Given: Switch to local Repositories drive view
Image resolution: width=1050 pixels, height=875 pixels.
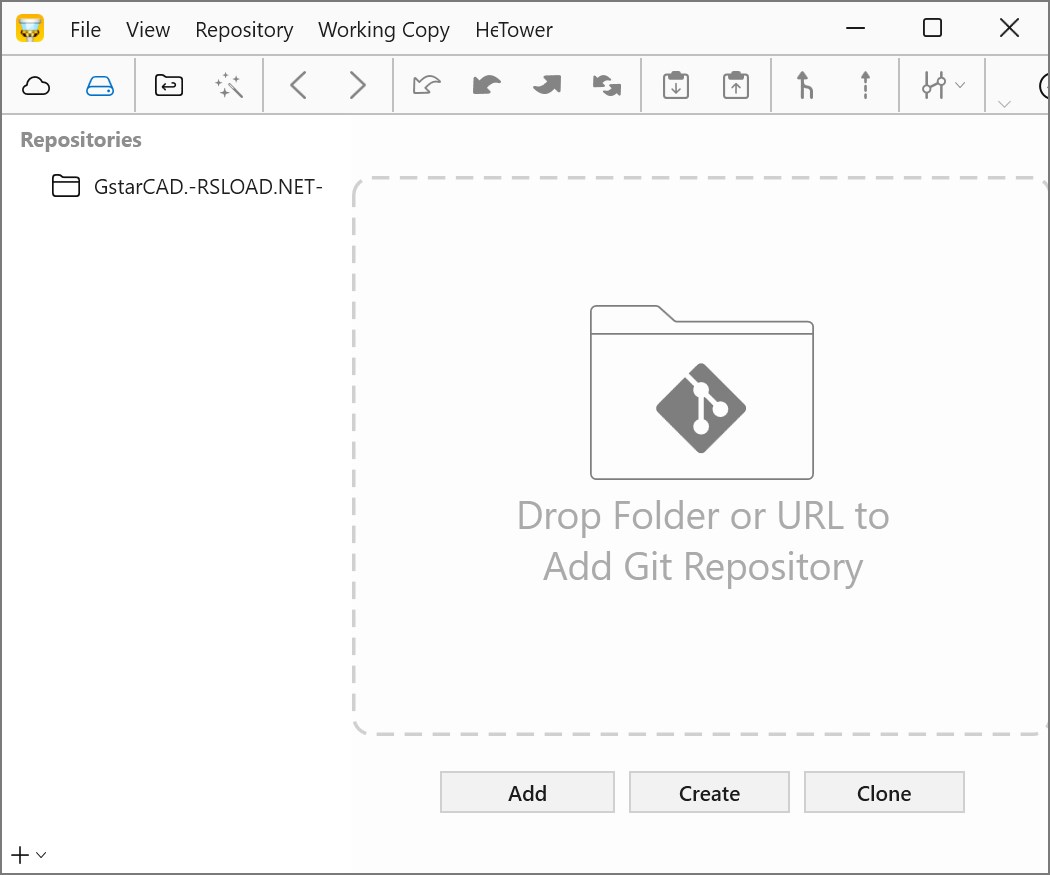Looking at the screenshot, I should coord(100,86).
